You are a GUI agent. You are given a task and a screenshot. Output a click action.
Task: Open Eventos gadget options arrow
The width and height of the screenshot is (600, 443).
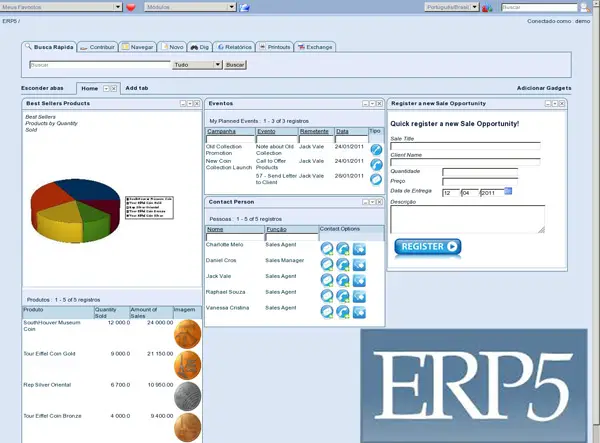(372, 104)
